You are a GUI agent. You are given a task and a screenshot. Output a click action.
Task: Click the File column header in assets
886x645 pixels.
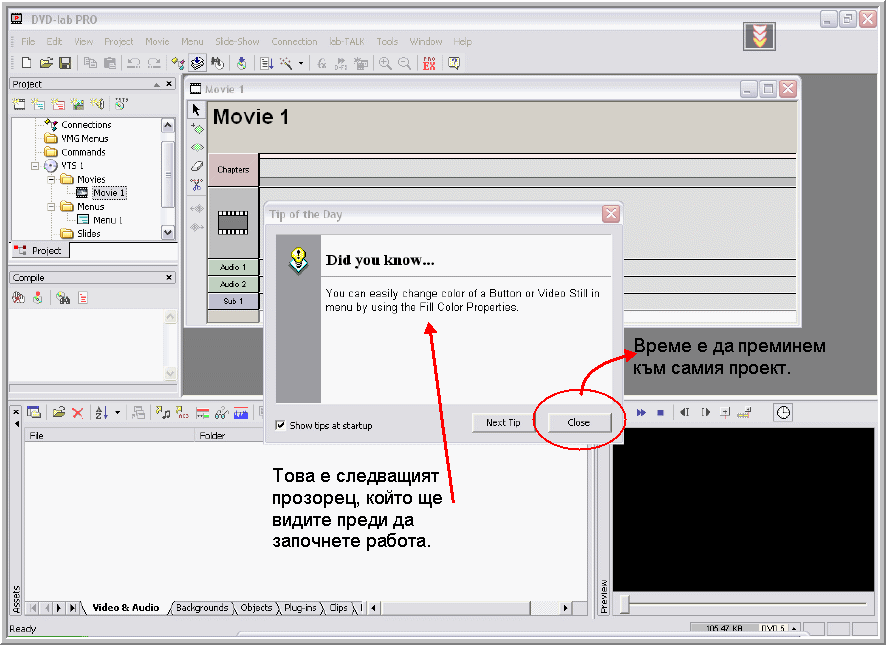(x=110, y=435)
